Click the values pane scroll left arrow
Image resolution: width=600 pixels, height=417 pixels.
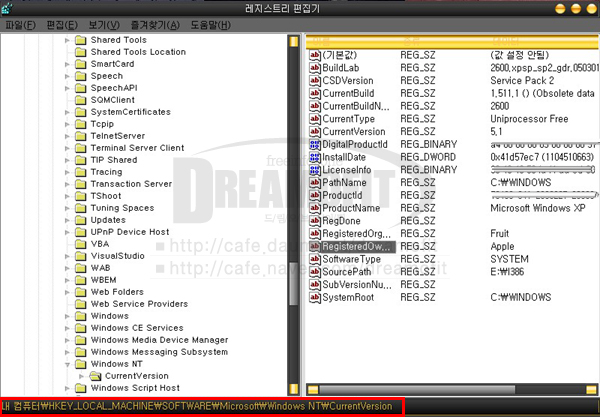(x=313, y=390)
